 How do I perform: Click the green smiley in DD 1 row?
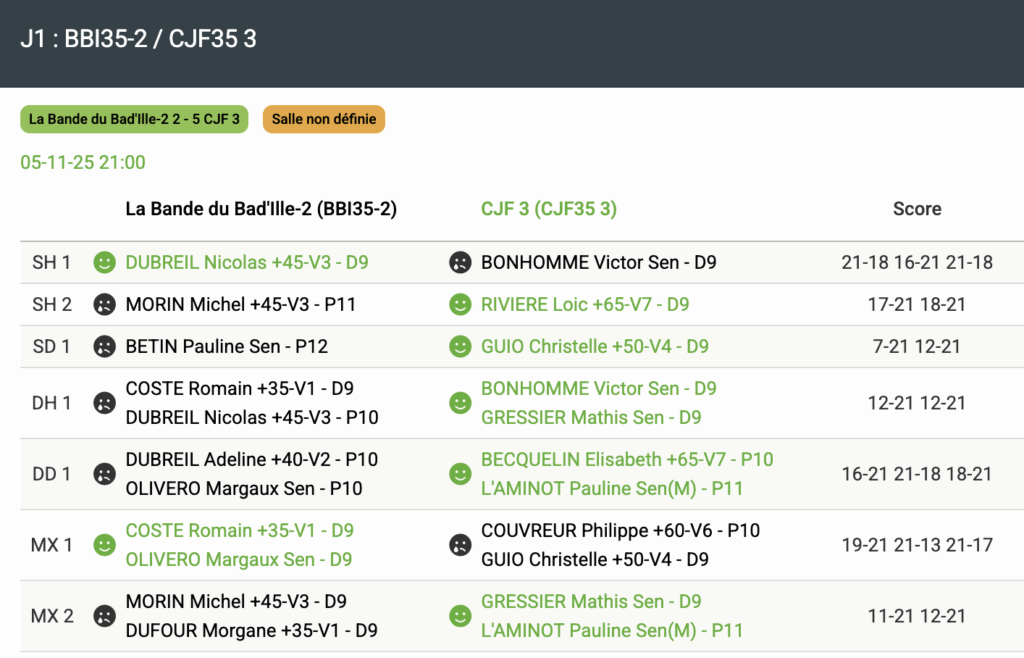click(460, 474)
